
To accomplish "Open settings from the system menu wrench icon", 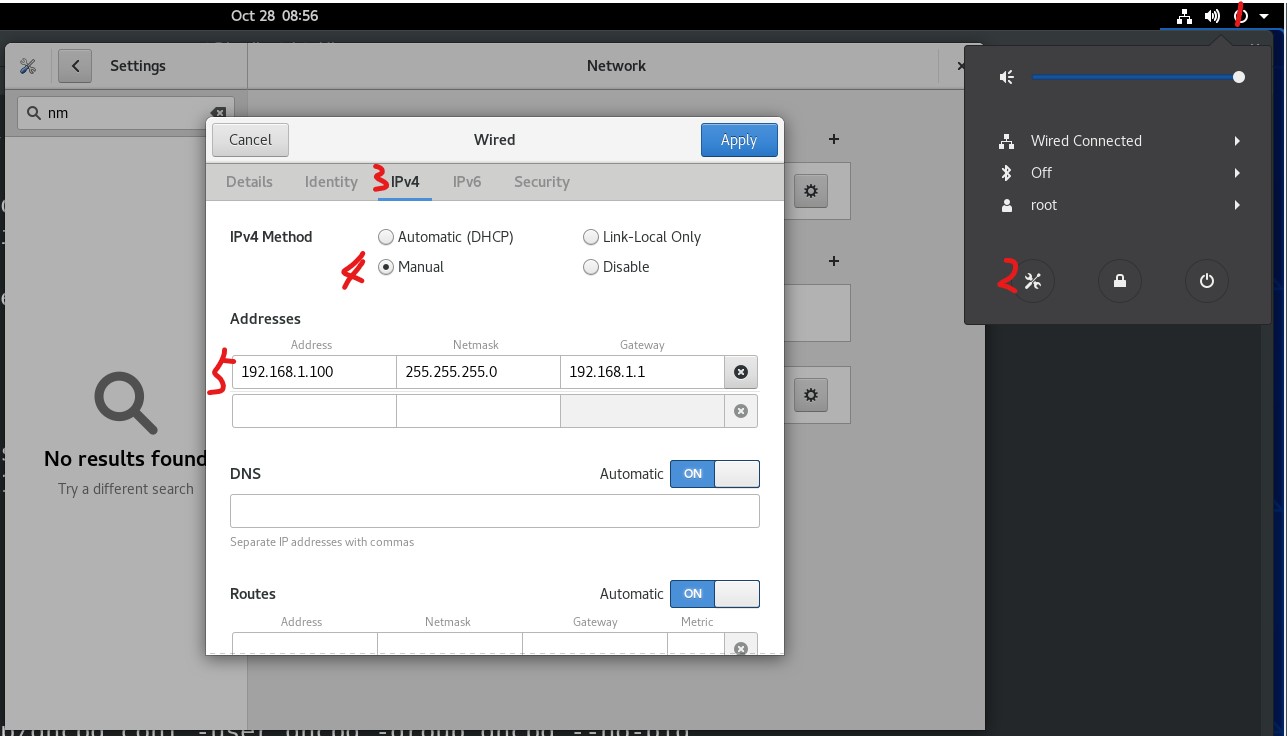I will pyautogui.click(x=1033, y=281).
